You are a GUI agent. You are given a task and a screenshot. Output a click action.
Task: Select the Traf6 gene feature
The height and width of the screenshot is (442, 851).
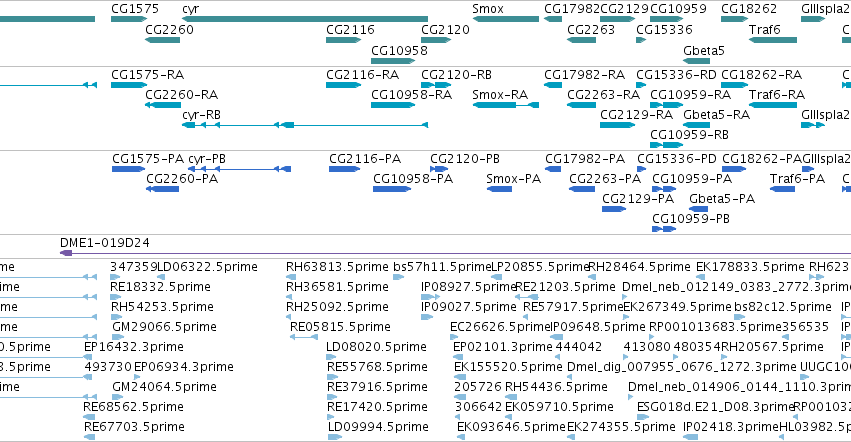pyautogui.click(x=773, y=40)
